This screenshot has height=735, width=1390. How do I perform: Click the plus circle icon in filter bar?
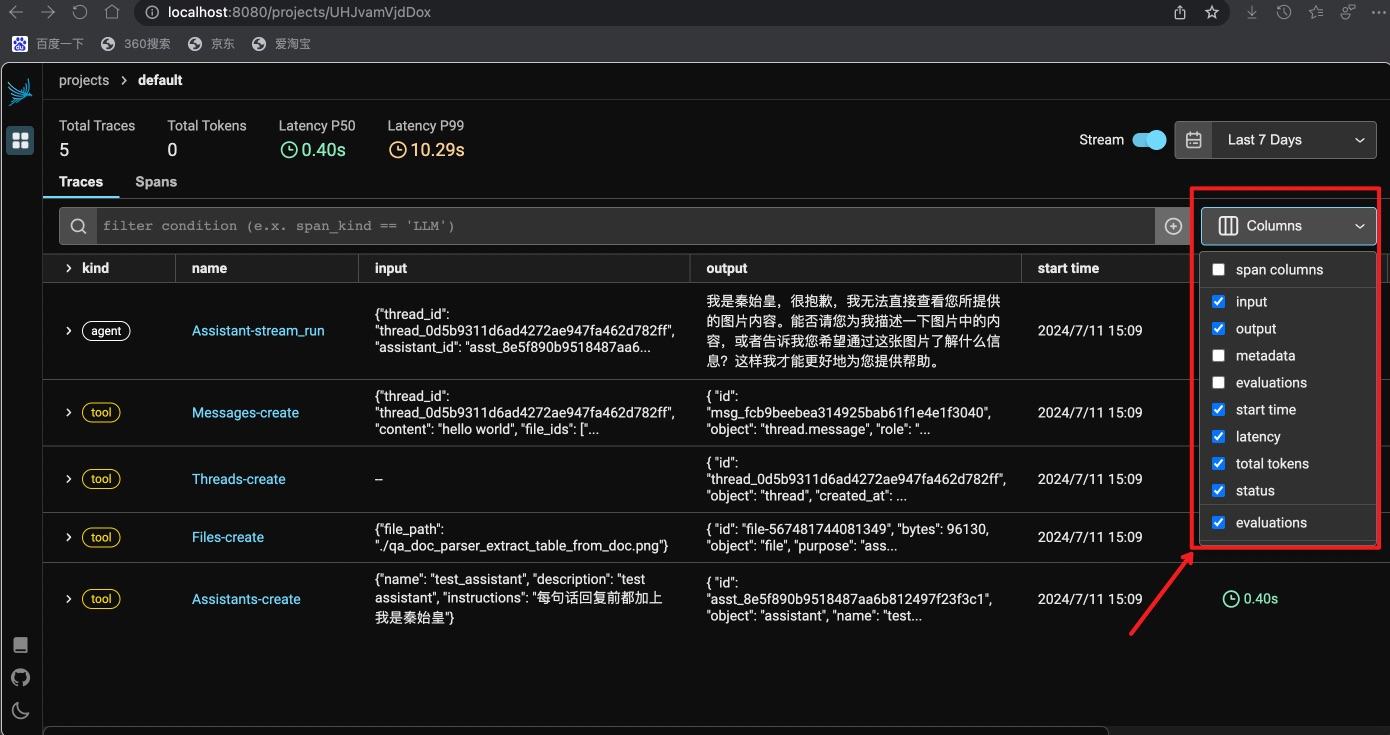1174,227
